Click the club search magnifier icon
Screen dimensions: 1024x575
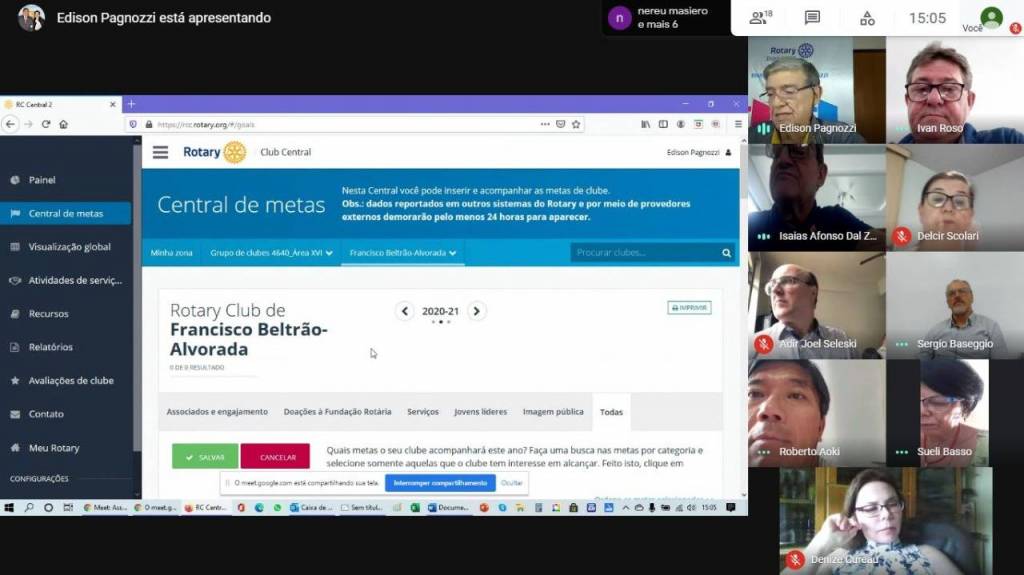(727, 253)
